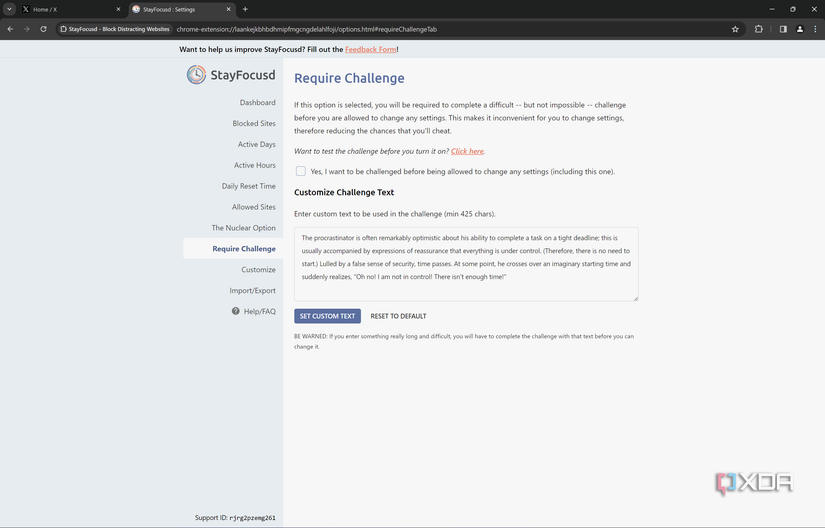Minimize the Chrome window
Image resolution: width=825 pixels, height=528 pixels.
pos(772,9)
